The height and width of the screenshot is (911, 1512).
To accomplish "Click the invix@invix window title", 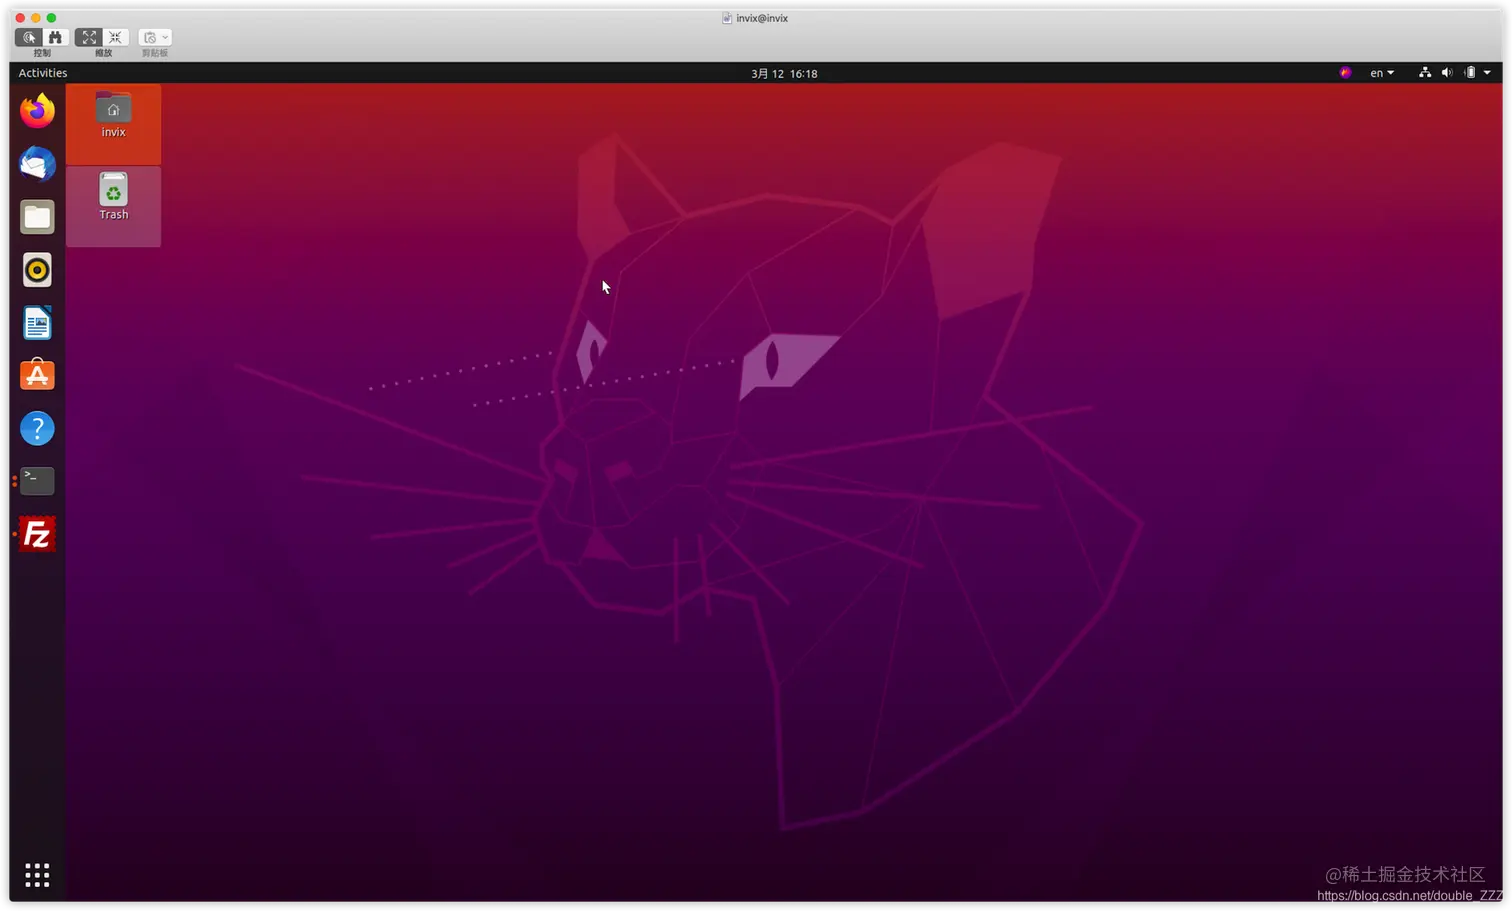I will click(762, 18).
